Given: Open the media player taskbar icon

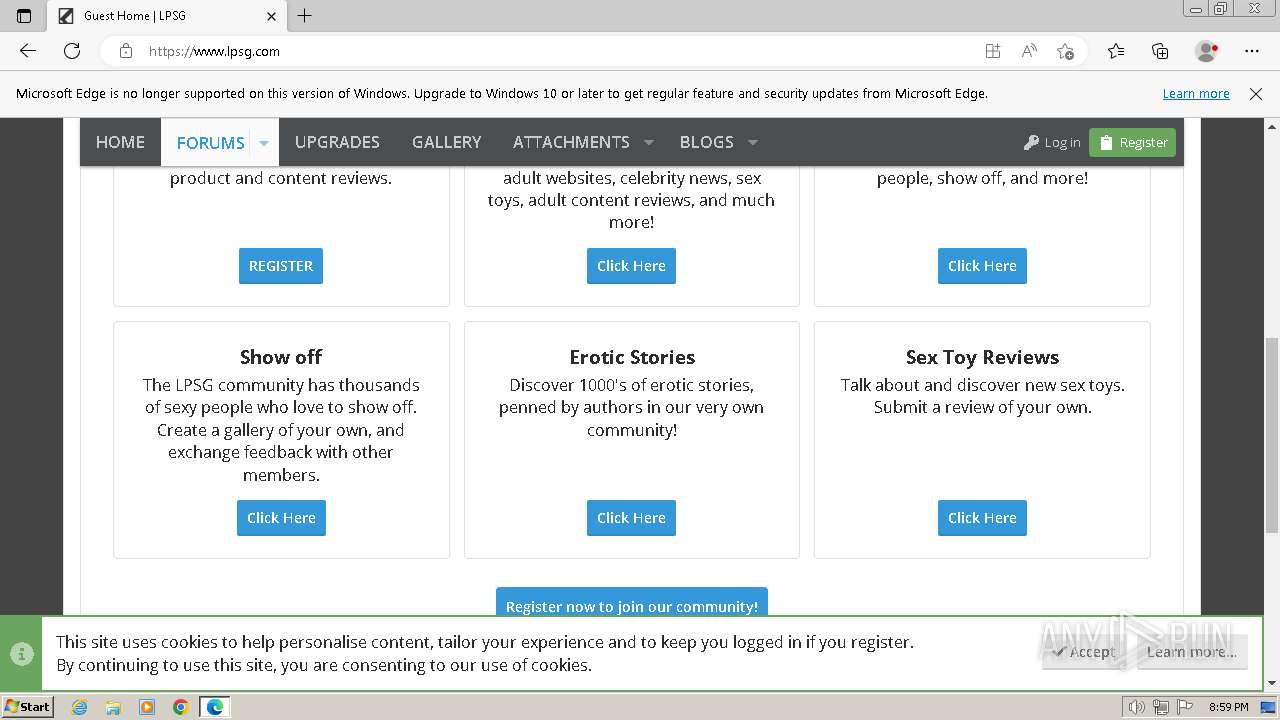Looking at the screenshot, I should click(147, 707).
